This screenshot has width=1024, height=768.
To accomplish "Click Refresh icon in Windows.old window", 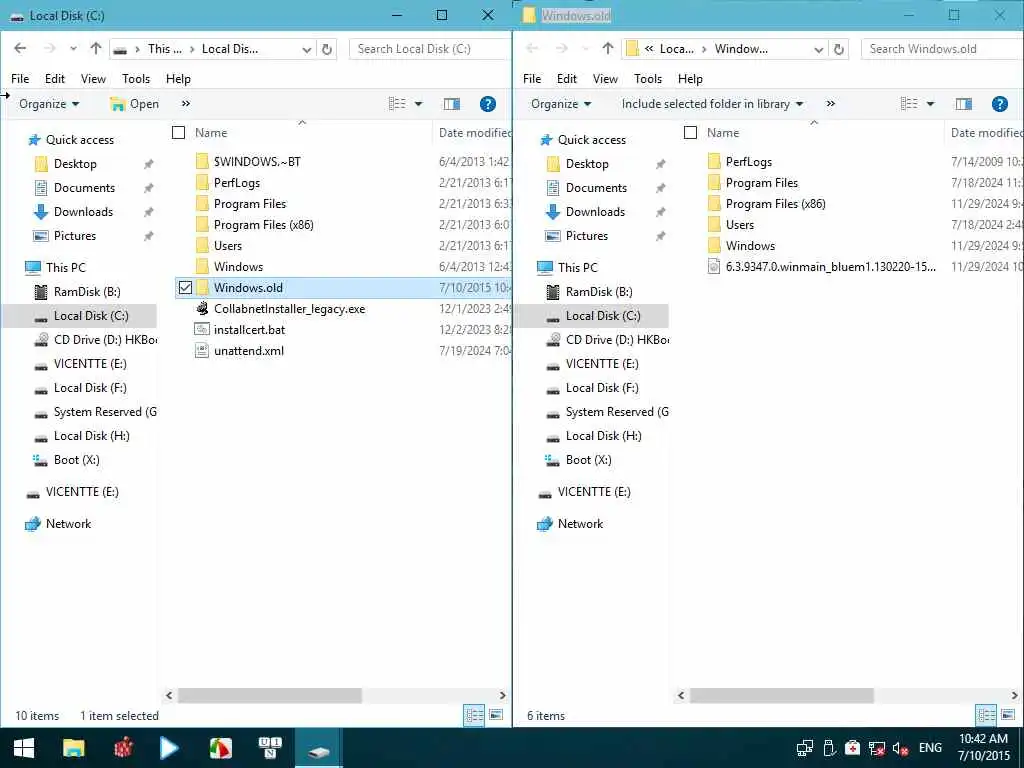I will (x=839, y=49).
